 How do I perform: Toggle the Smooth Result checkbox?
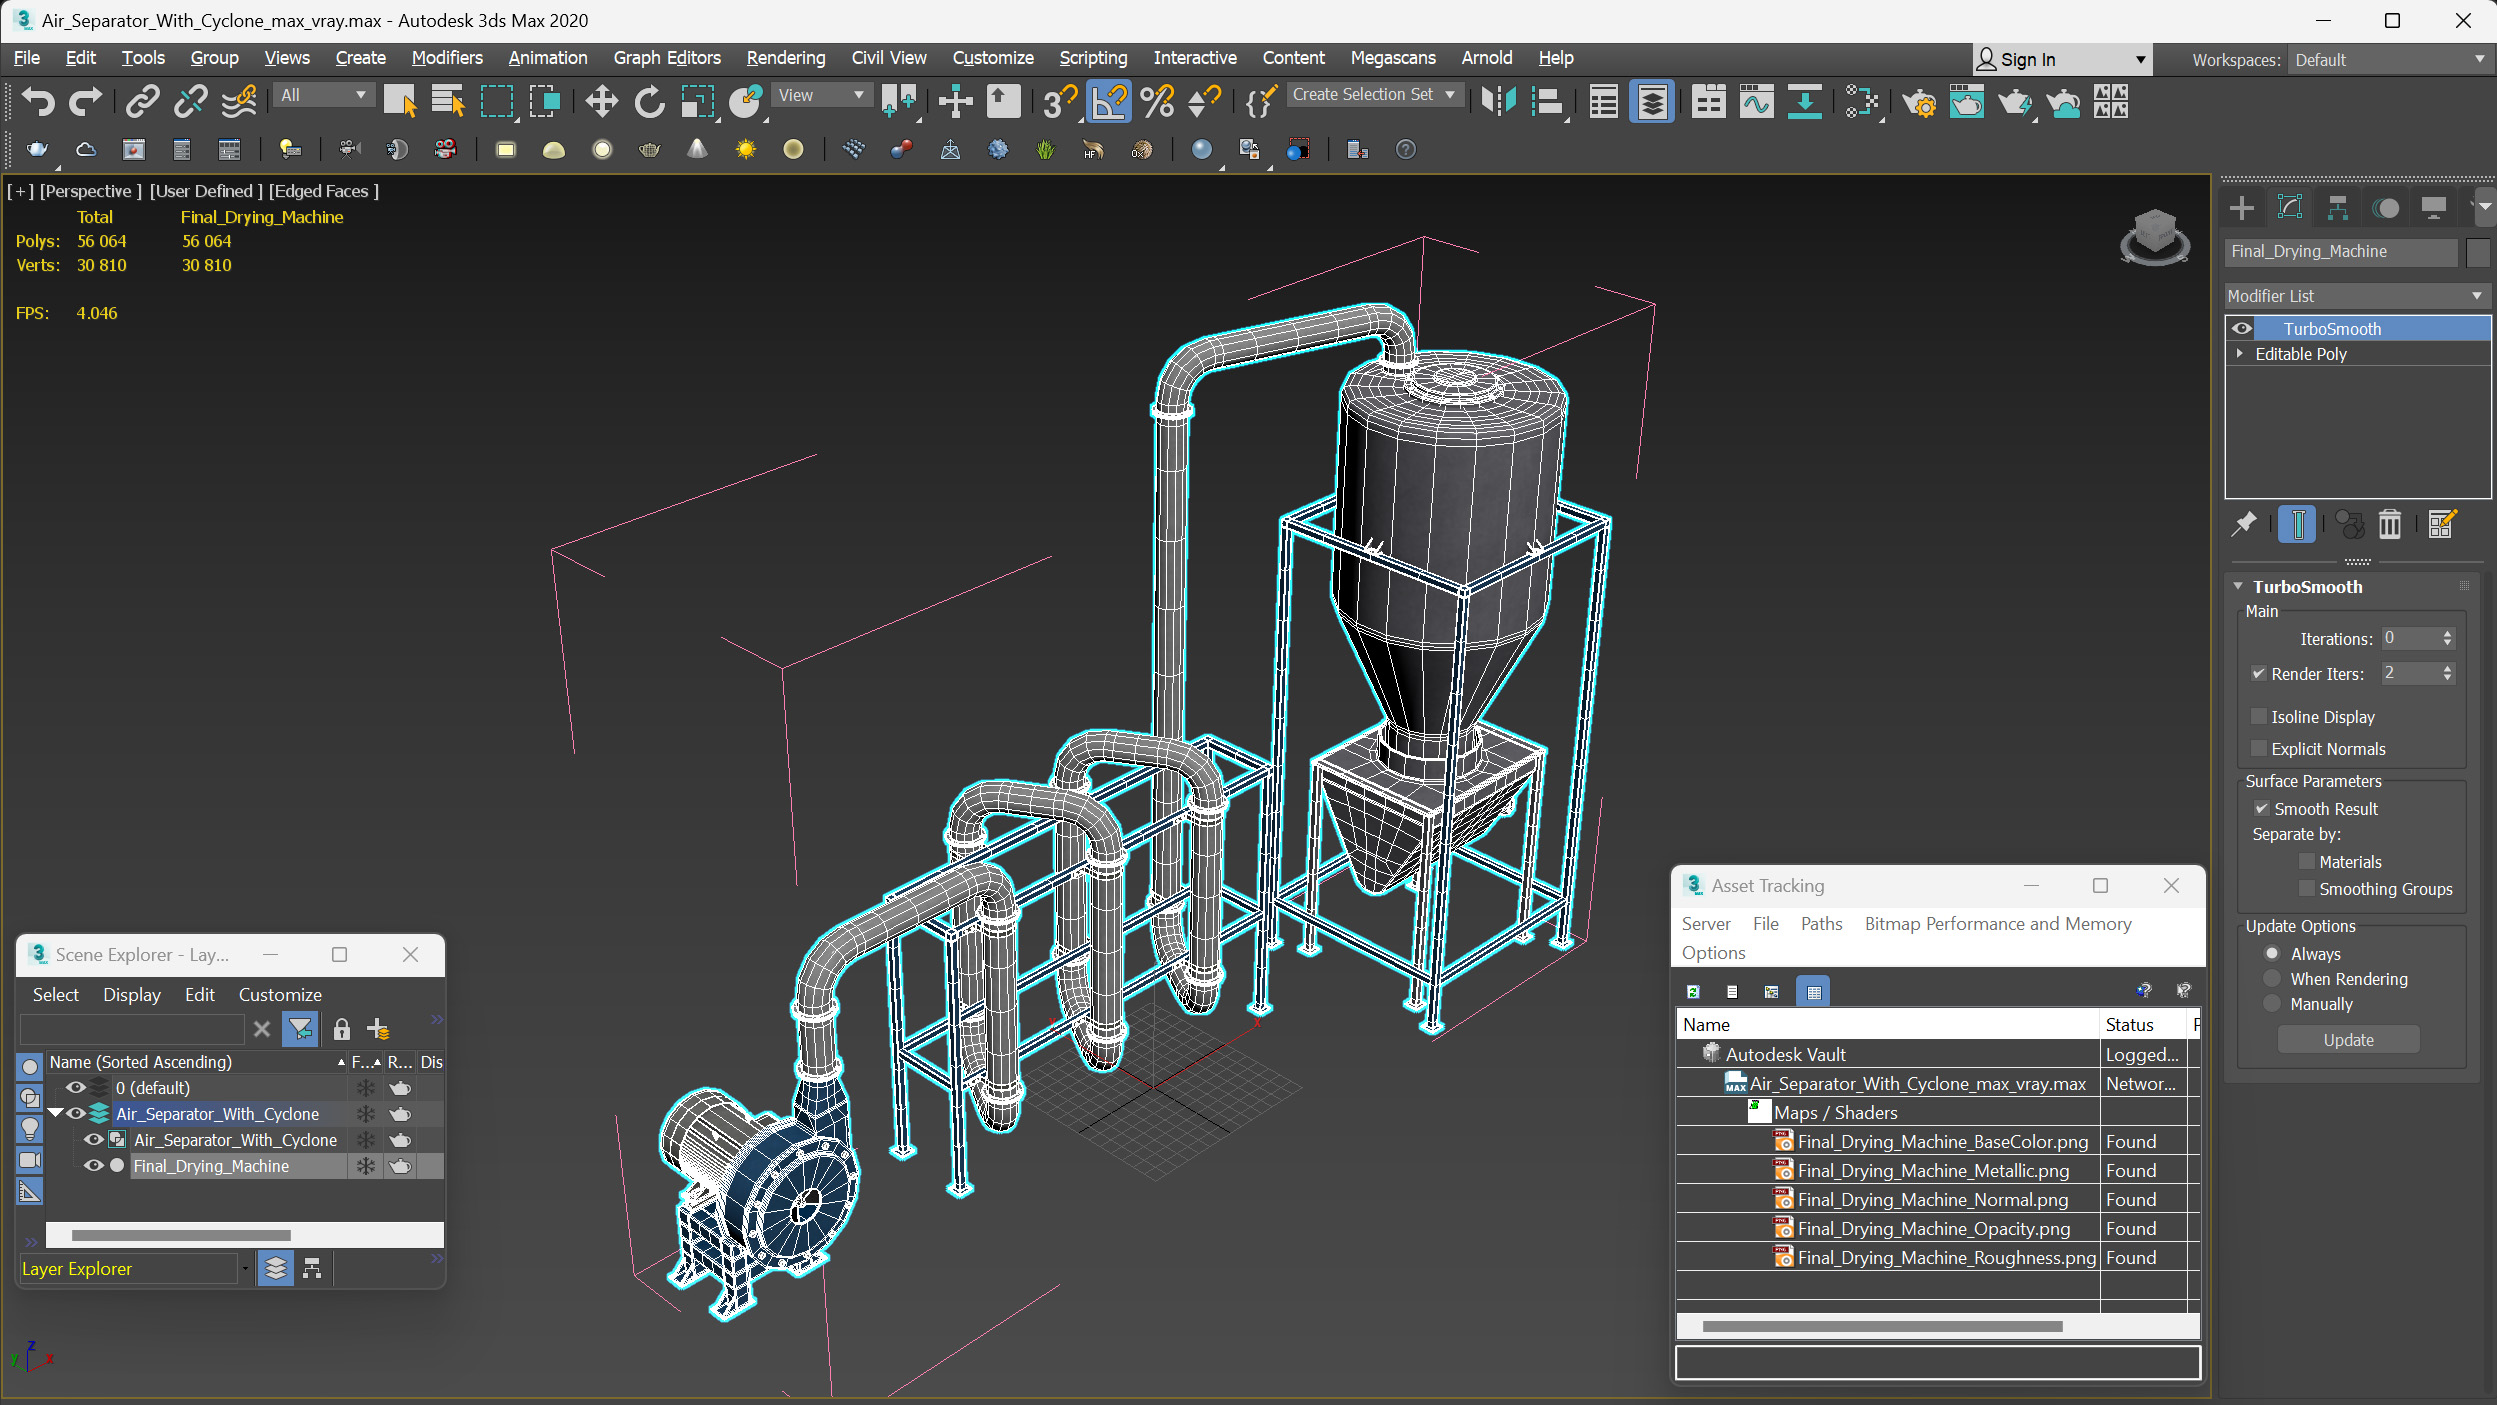point(2262,809)
